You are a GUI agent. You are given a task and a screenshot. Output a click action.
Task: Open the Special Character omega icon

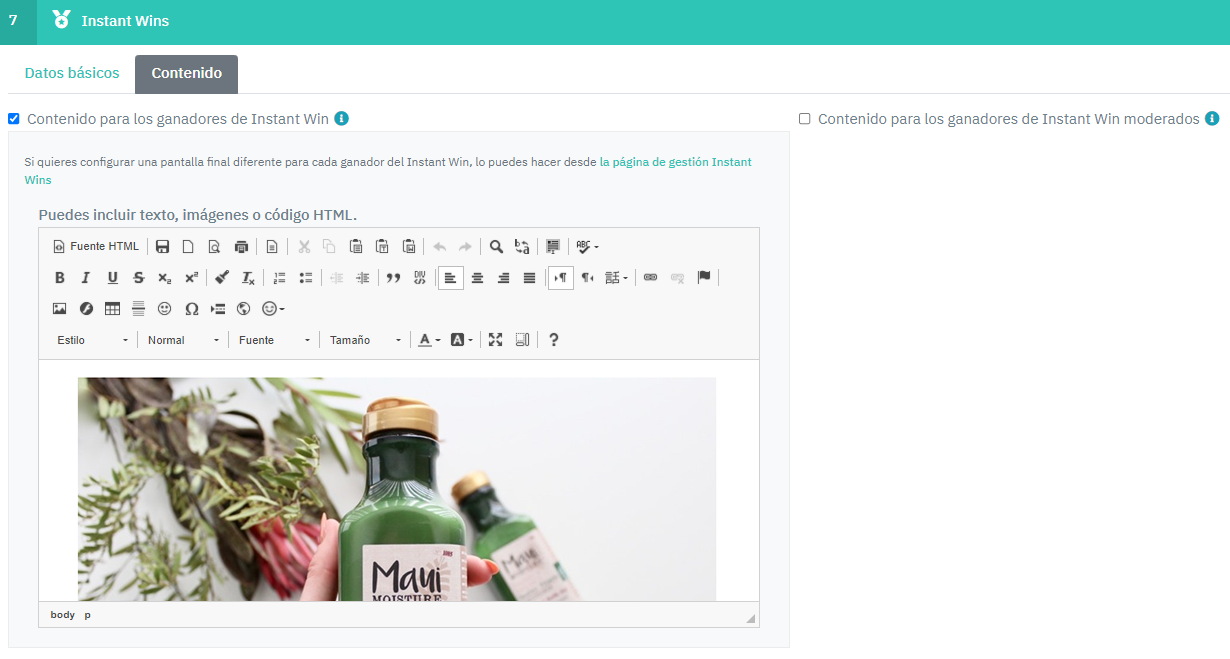191,309
